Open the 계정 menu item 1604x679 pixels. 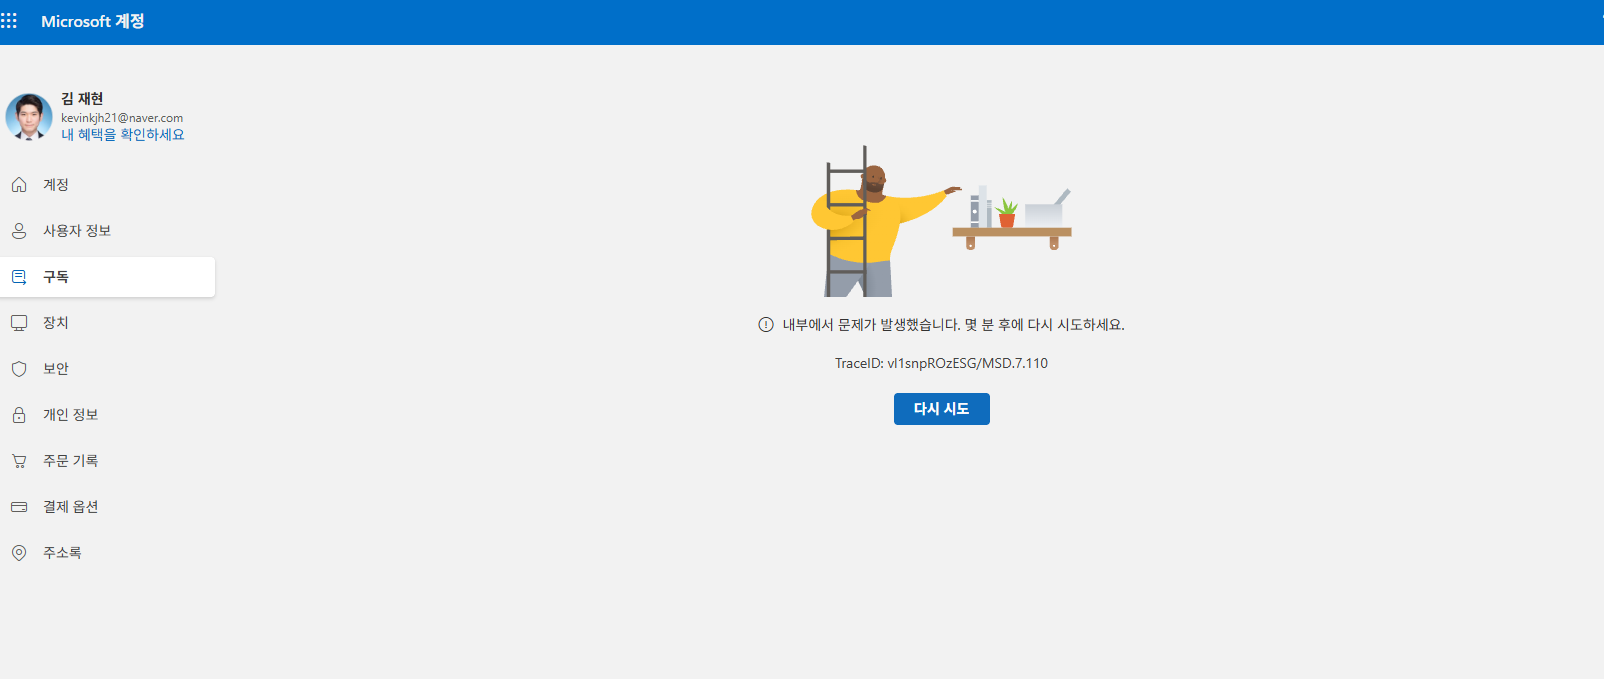click(x=107, y=185)
